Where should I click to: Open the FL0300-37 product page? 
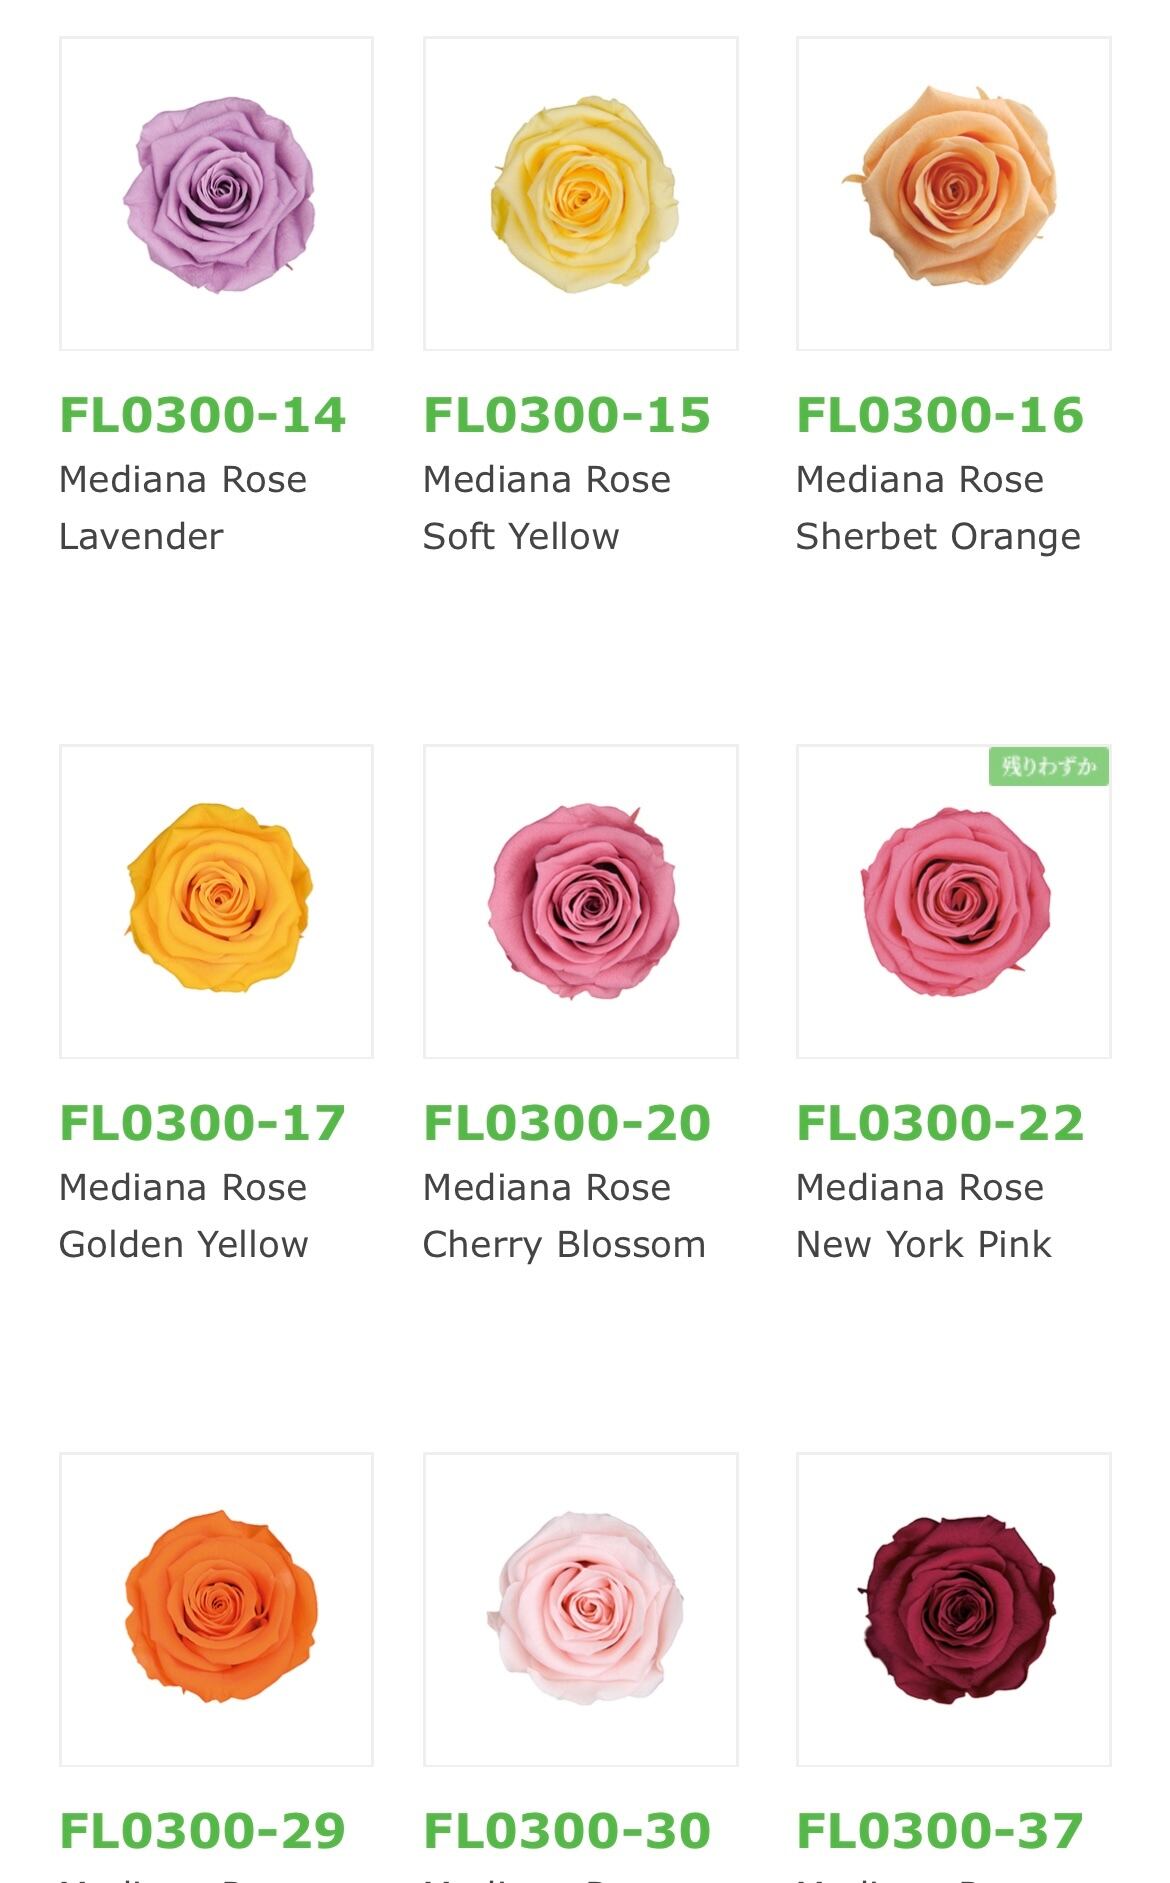click(x=940, y=1831)
